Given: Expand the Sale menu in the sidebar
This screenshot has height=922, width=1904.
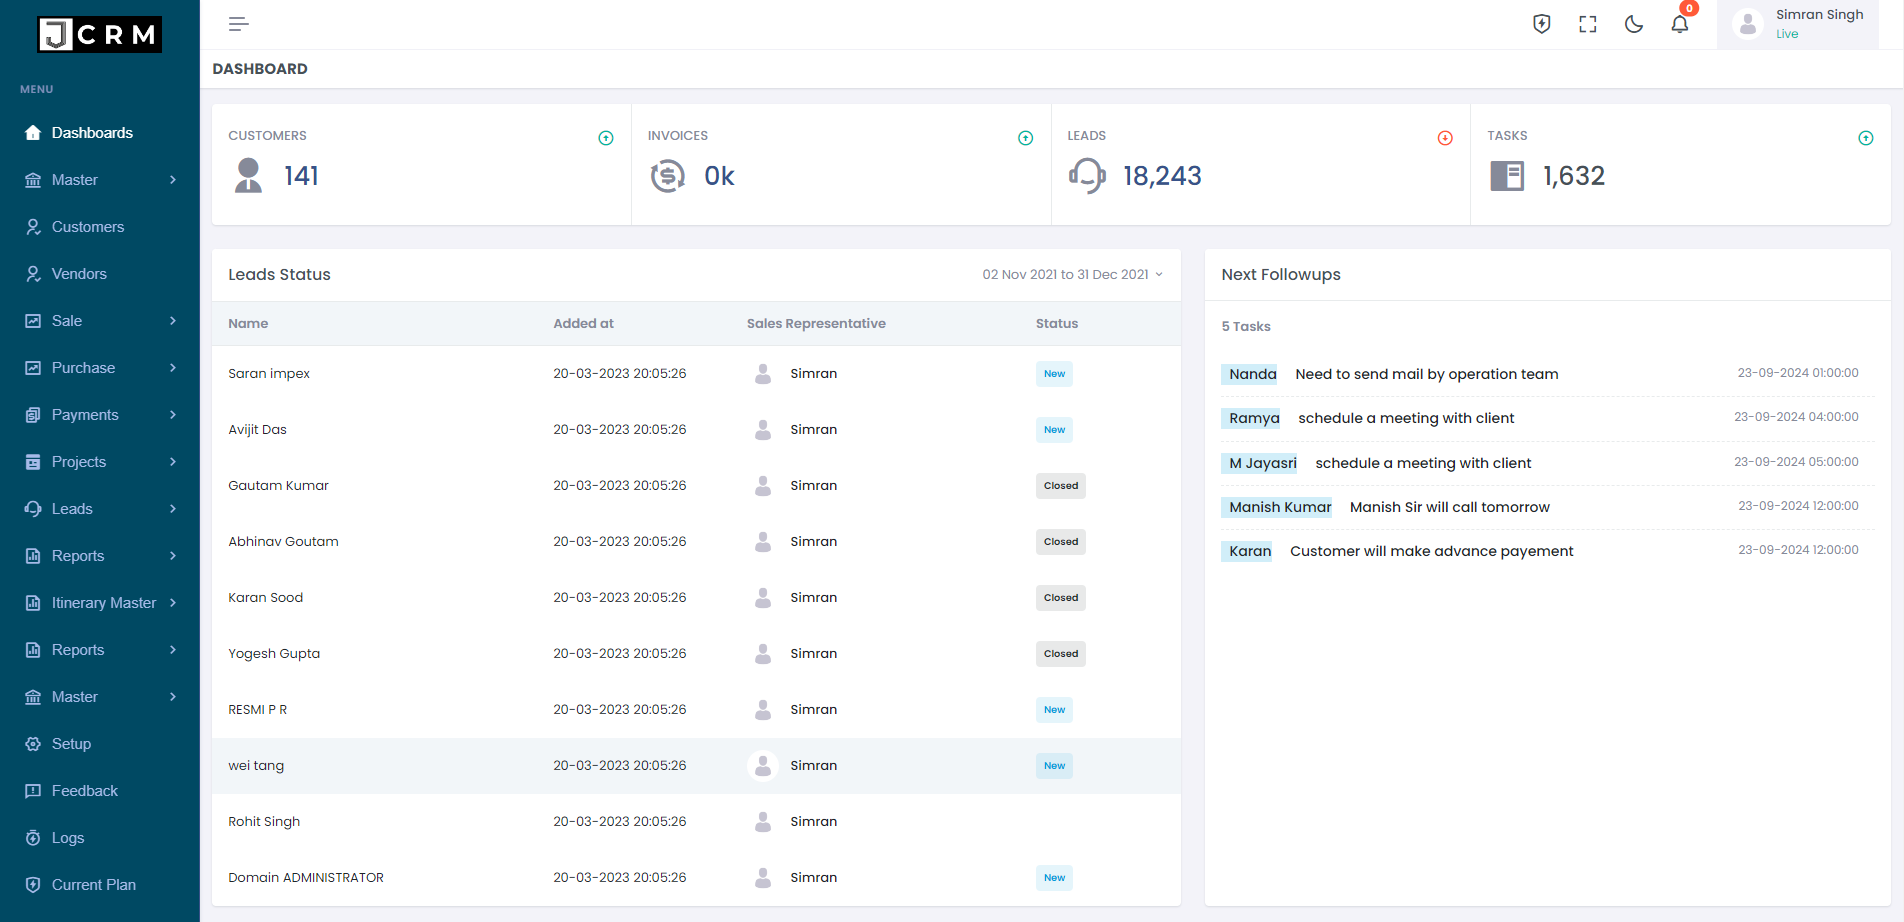Looking at the screenshot, I should [66, 320].
